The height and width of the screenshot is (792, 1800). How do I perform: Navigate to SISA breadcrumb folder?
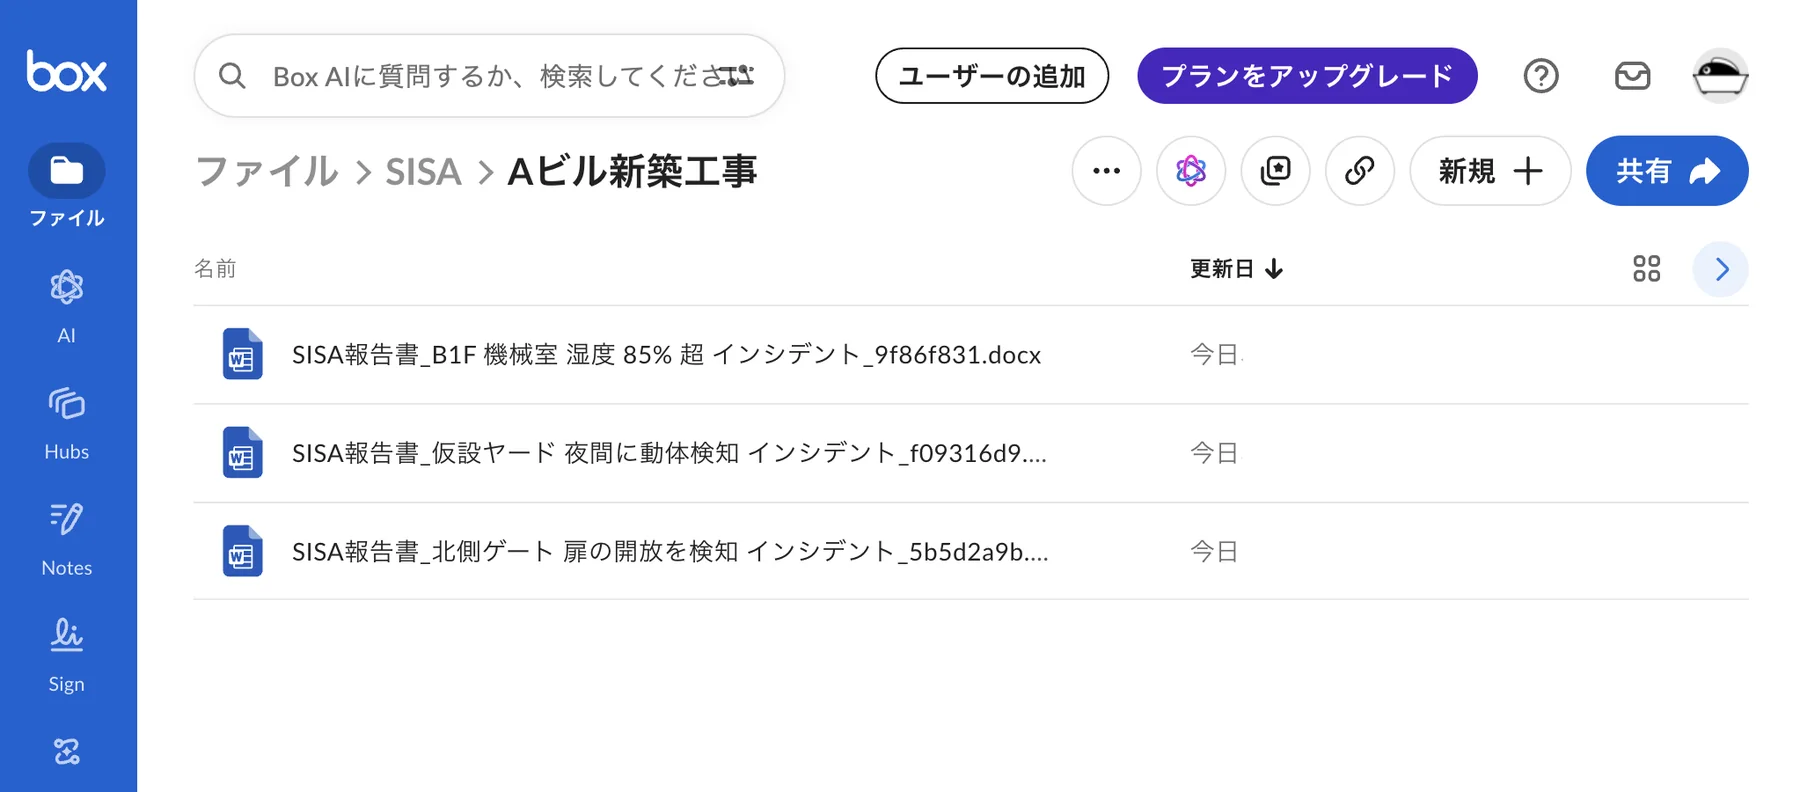tap(423, 172)
